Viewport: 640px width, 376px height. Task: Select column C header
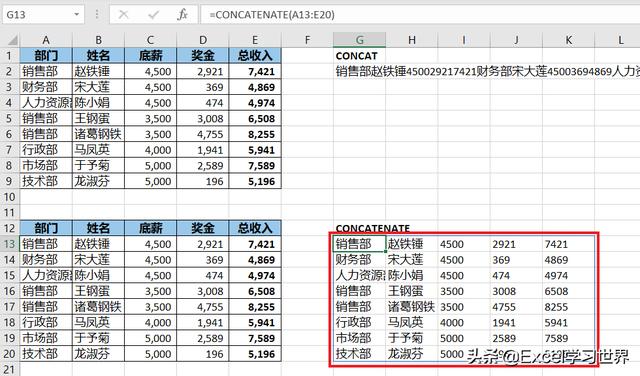(150, 40)
